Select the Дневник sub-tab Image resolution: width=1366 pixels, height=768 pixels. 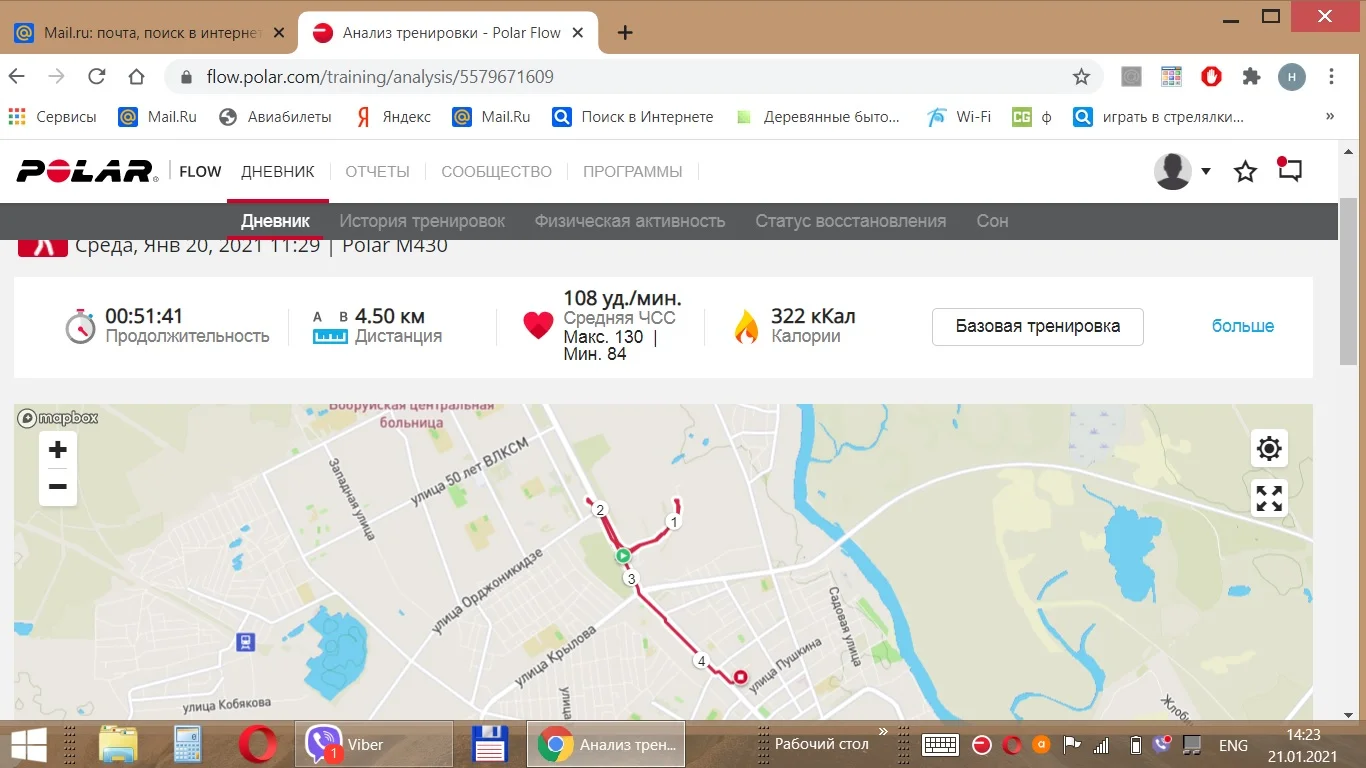[x=275, y=221]
